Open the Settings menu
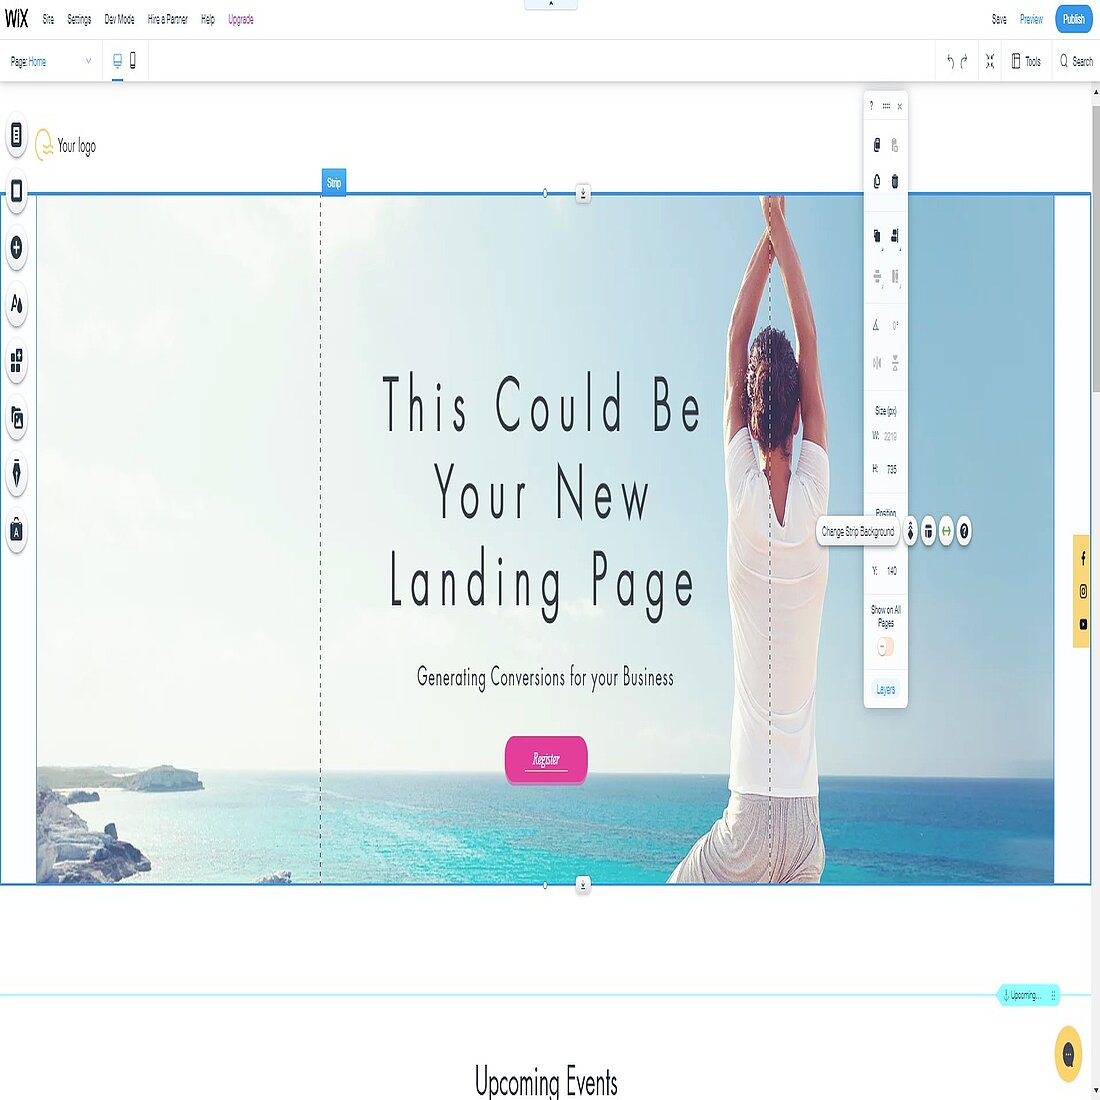 click(78, 18)
